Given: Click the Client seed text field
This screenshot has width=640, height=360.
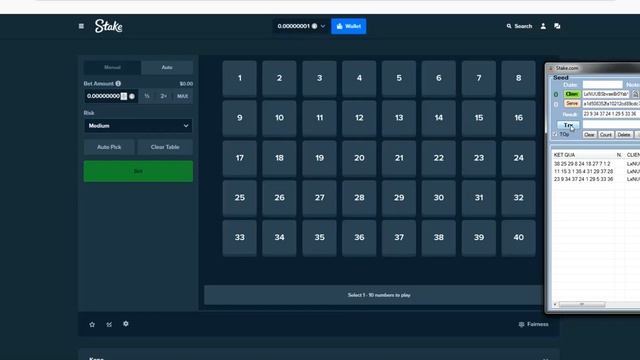Looking at the screenshot, I should tap(606, 94).
